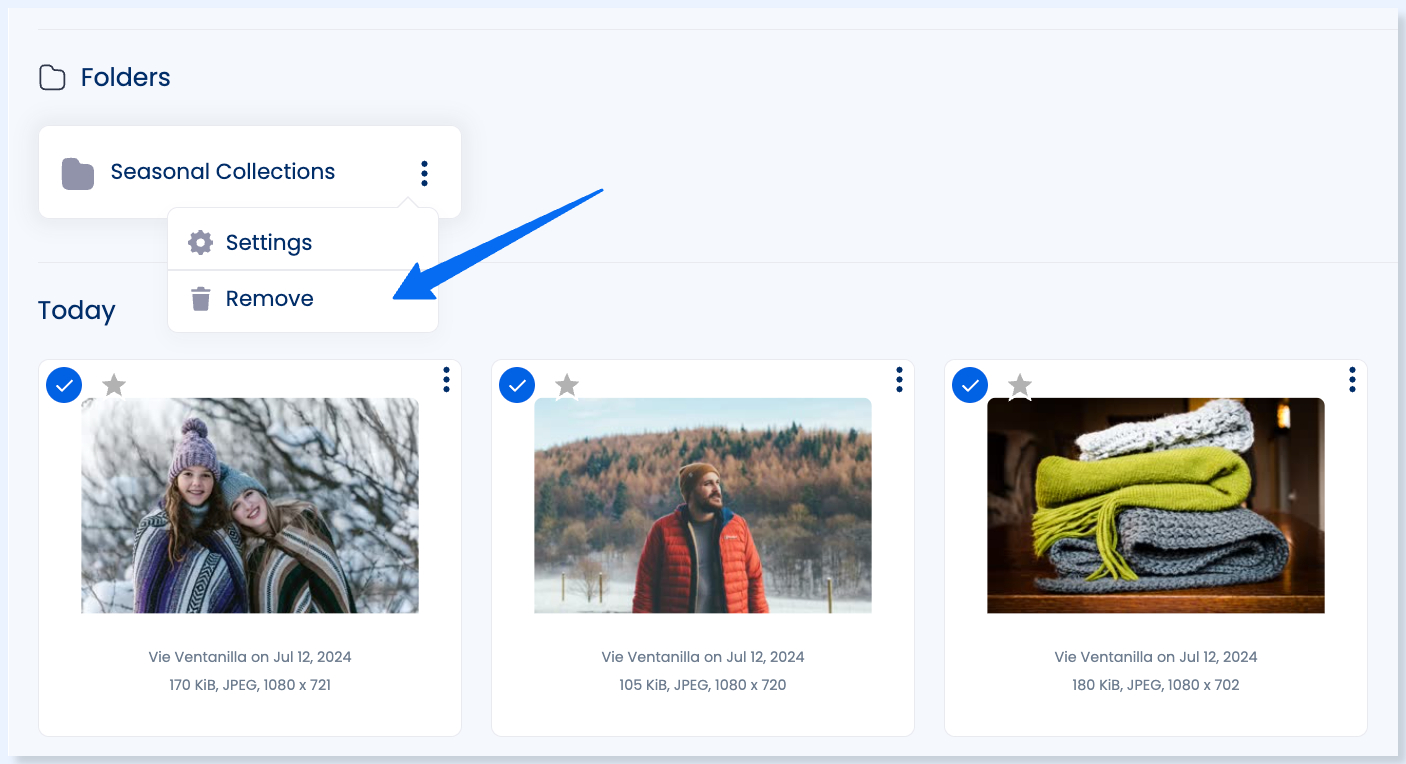Click the folder outline icon beside the Folders heading
Viewport: 1406px width, 764px height.
[x=52, y=77]
